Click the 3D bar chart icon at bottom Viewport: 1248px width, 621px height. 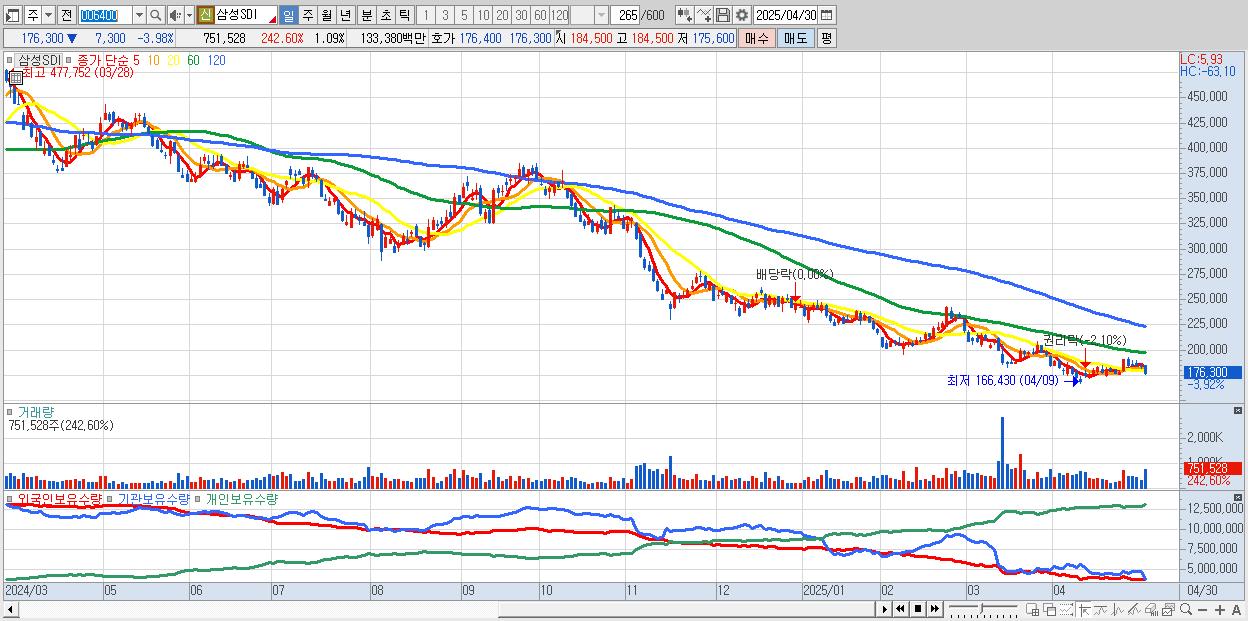point(1151,609)
